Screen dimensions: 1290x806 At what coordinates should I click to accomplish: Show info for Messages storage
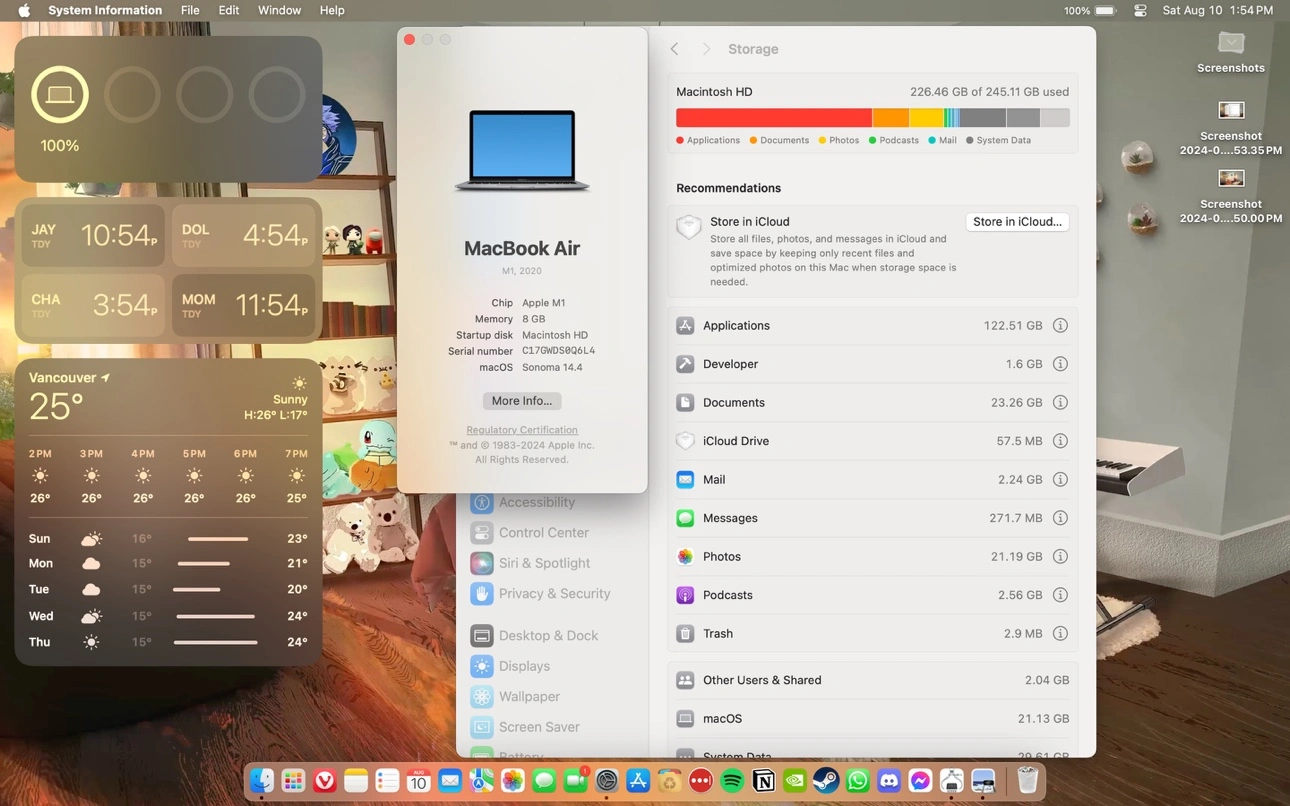(1060, 518)
